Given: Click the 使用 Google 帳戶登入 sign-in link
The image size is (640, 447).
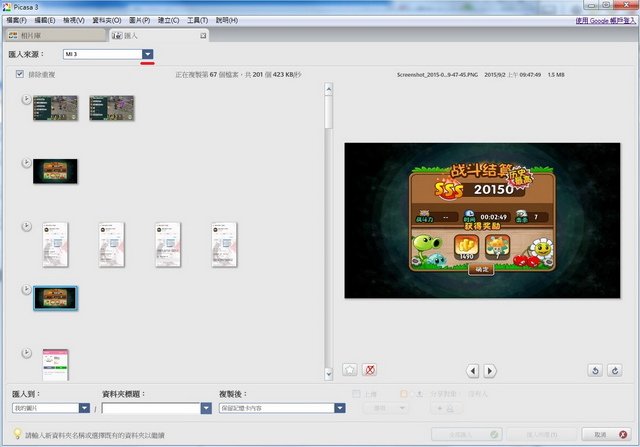Looking at the screenshot, I should 606,20.
